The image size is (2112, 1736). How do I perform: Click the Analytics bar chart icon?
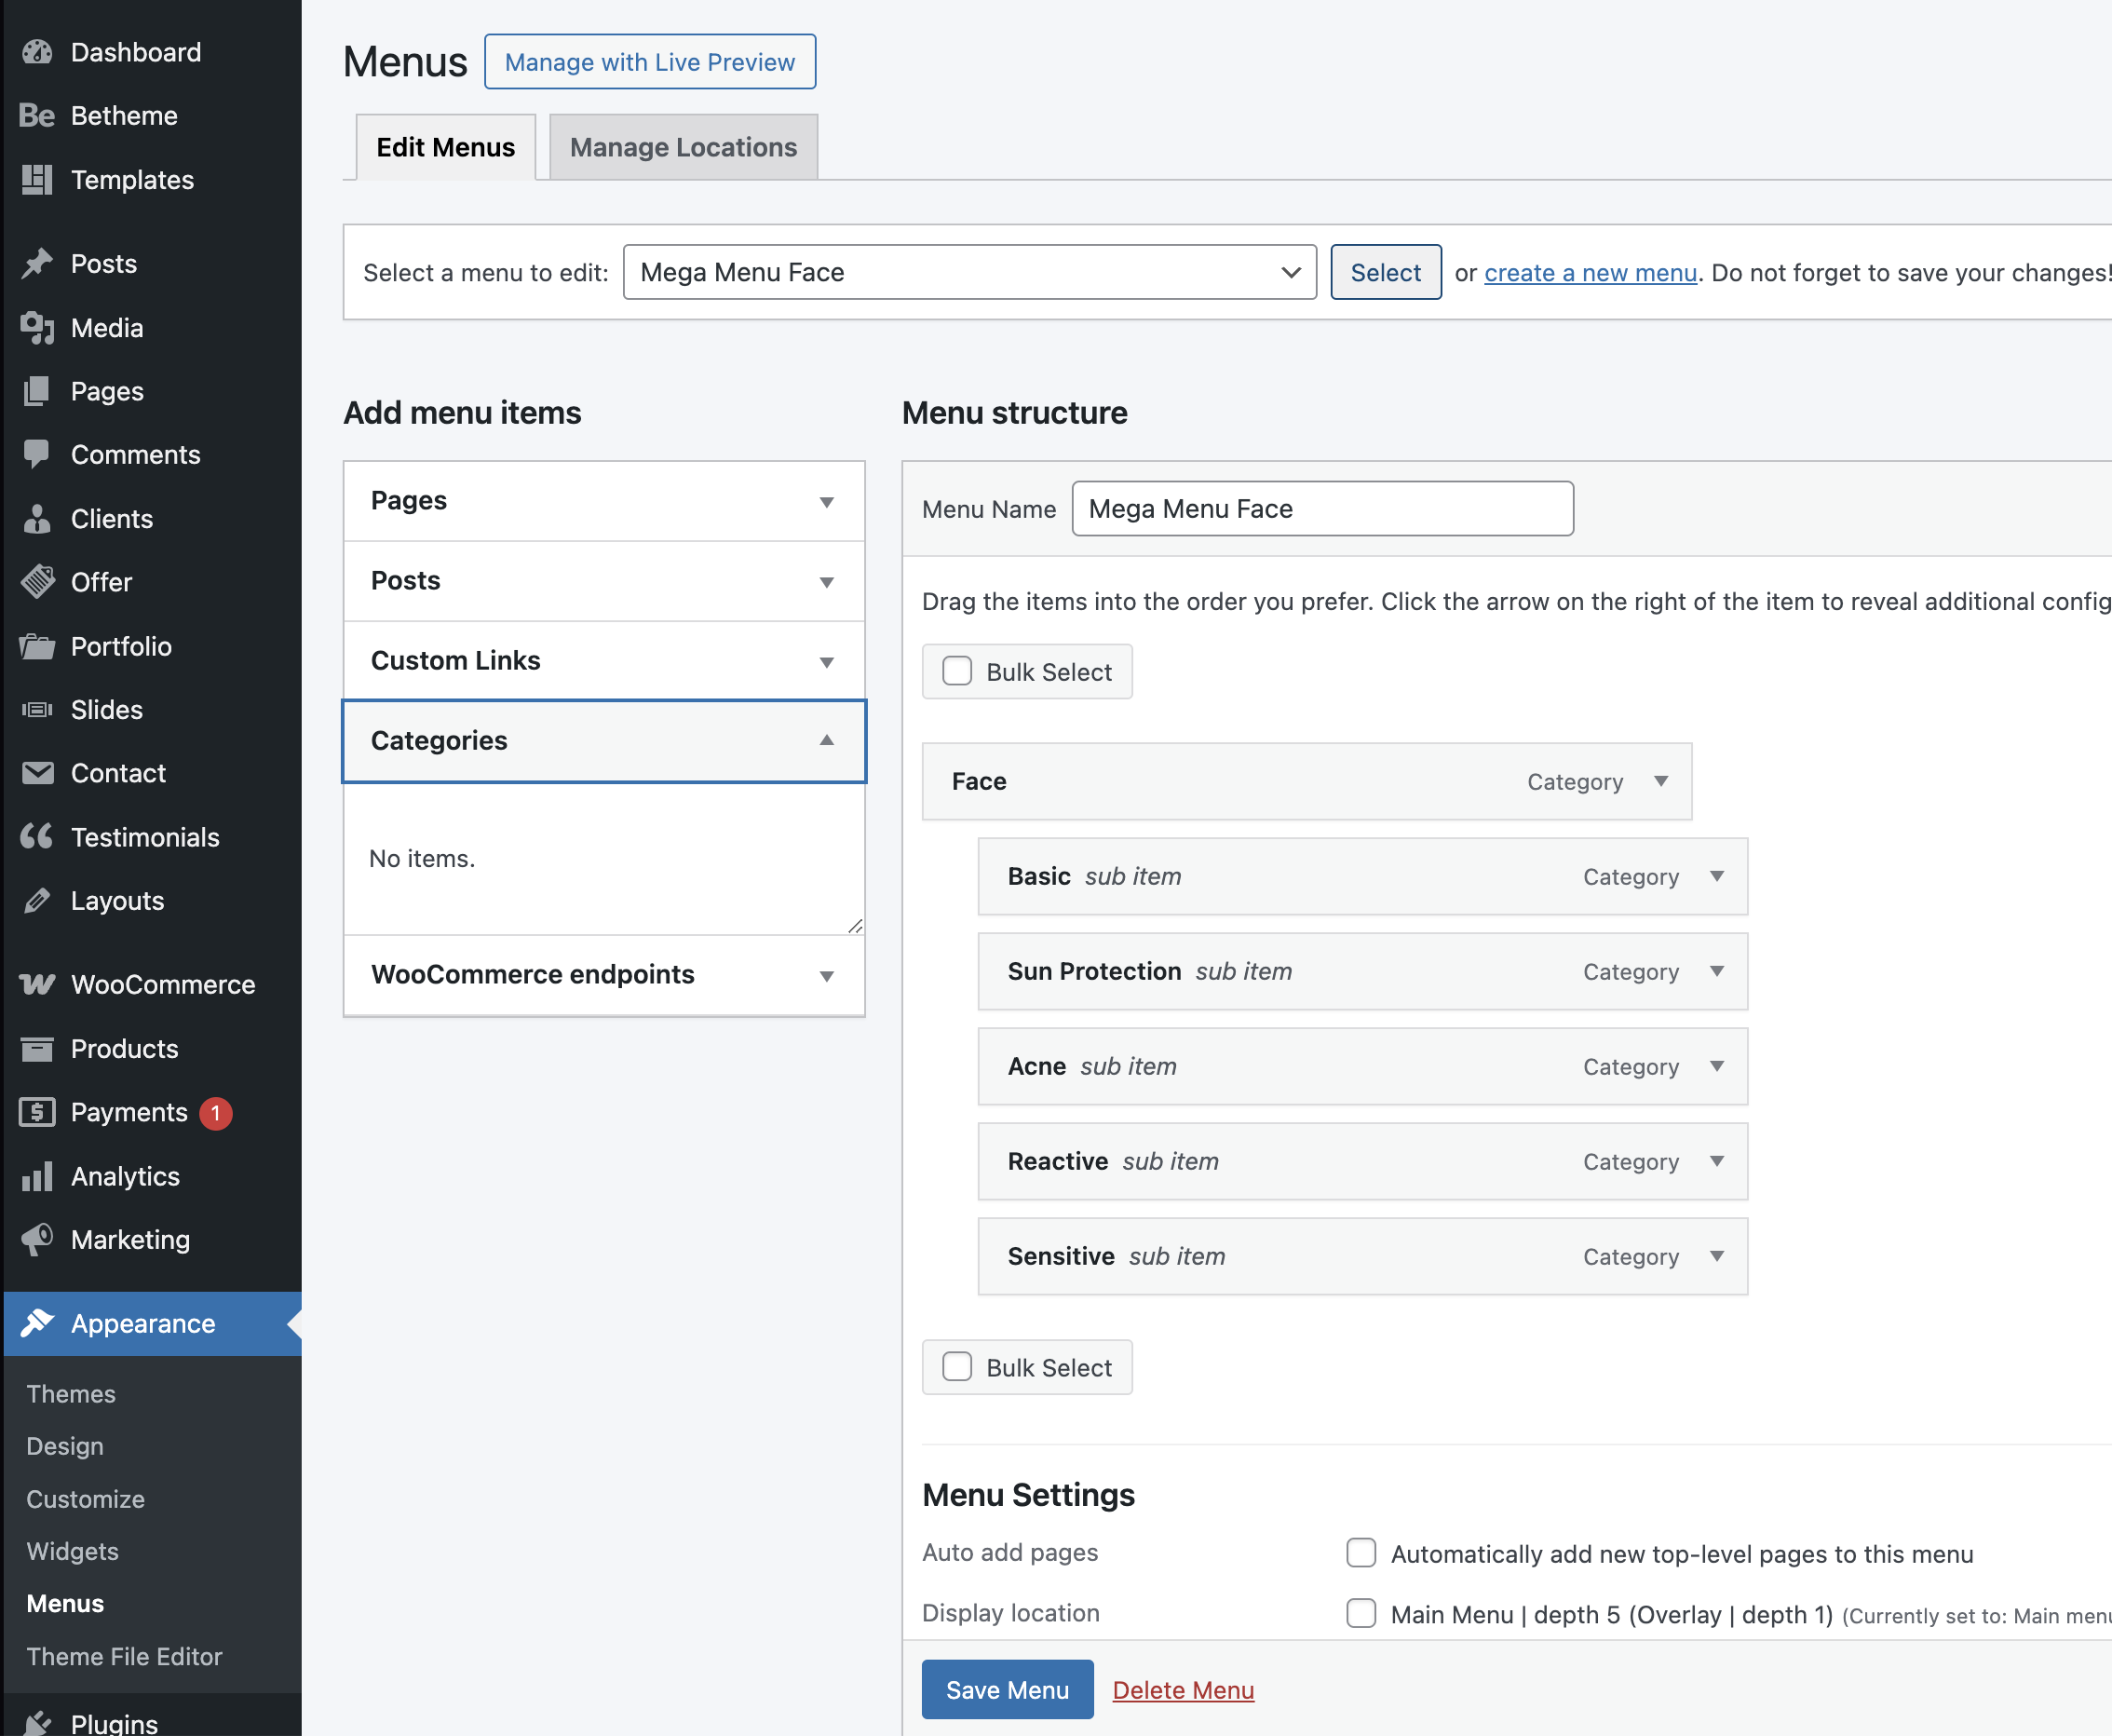(x=37, y=1176)
